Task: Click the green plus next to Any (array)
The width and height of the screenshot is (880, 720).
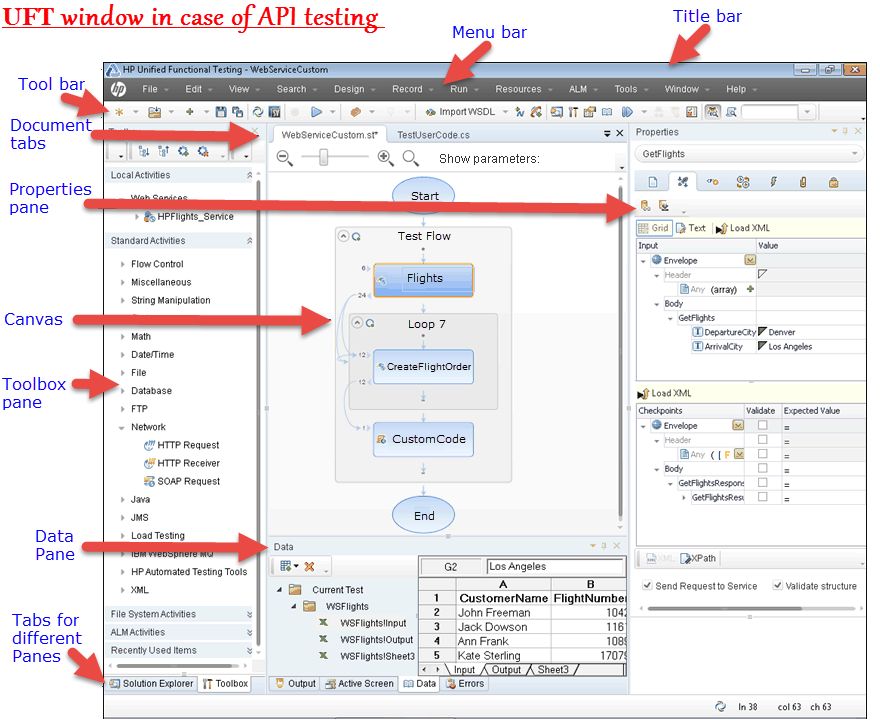Action: click(x=750, y=289)
